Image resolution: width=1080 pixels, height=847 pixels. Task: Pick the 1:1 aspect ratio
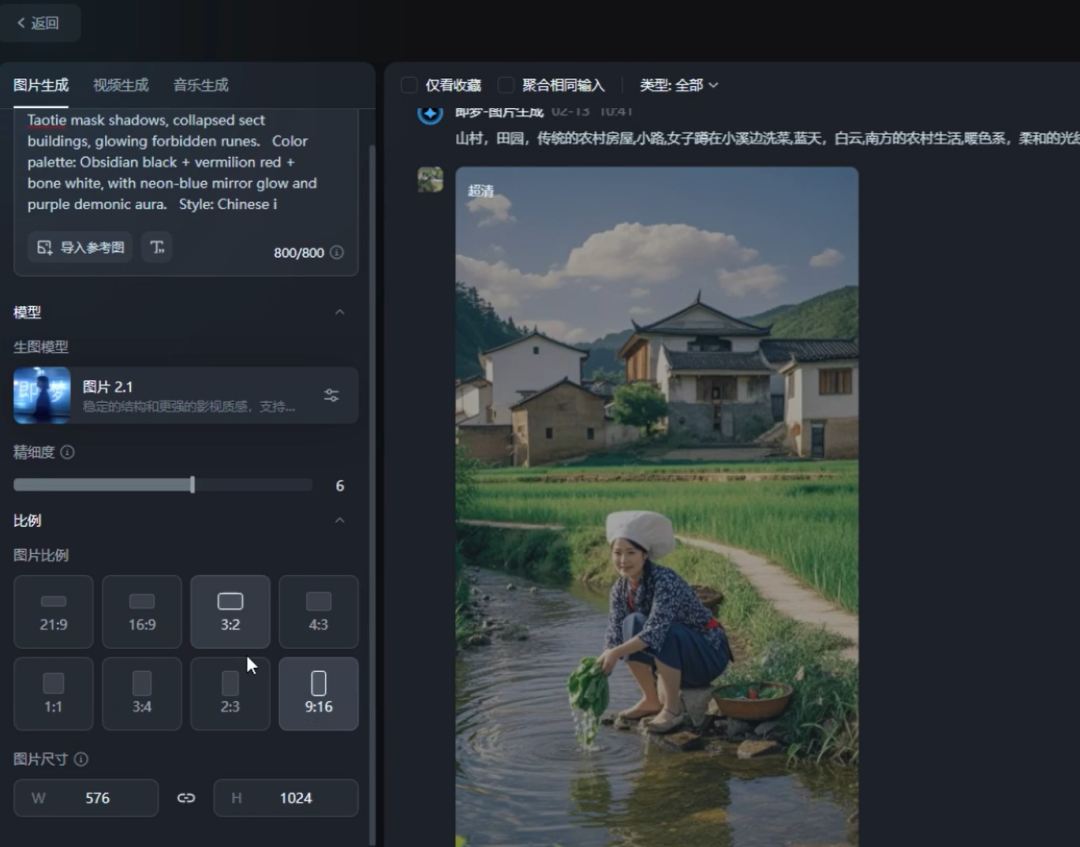[53, 693]
